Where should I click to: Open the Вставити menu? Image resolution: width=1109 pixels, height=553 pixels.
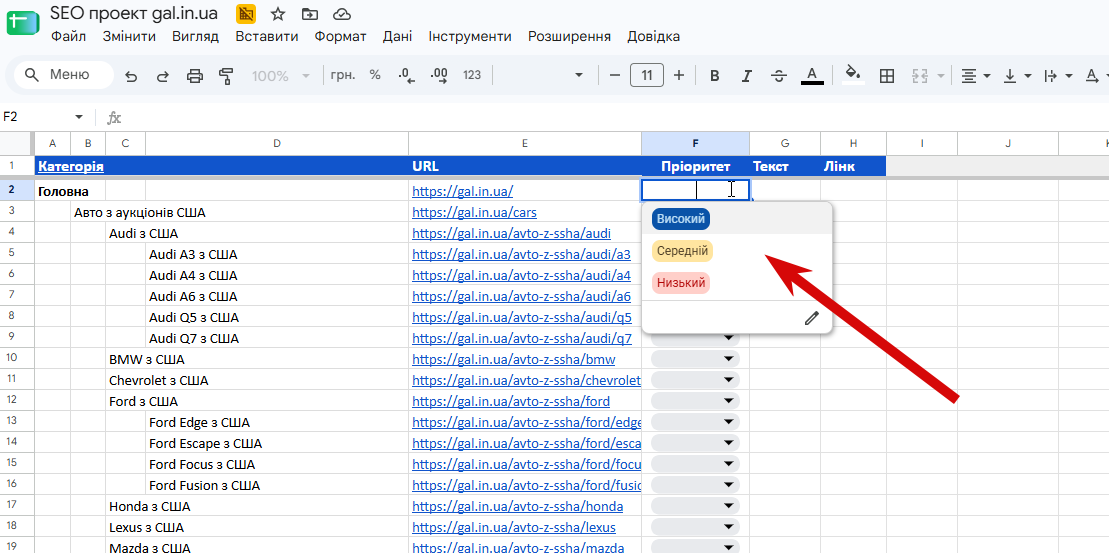[x=267, y=36]
